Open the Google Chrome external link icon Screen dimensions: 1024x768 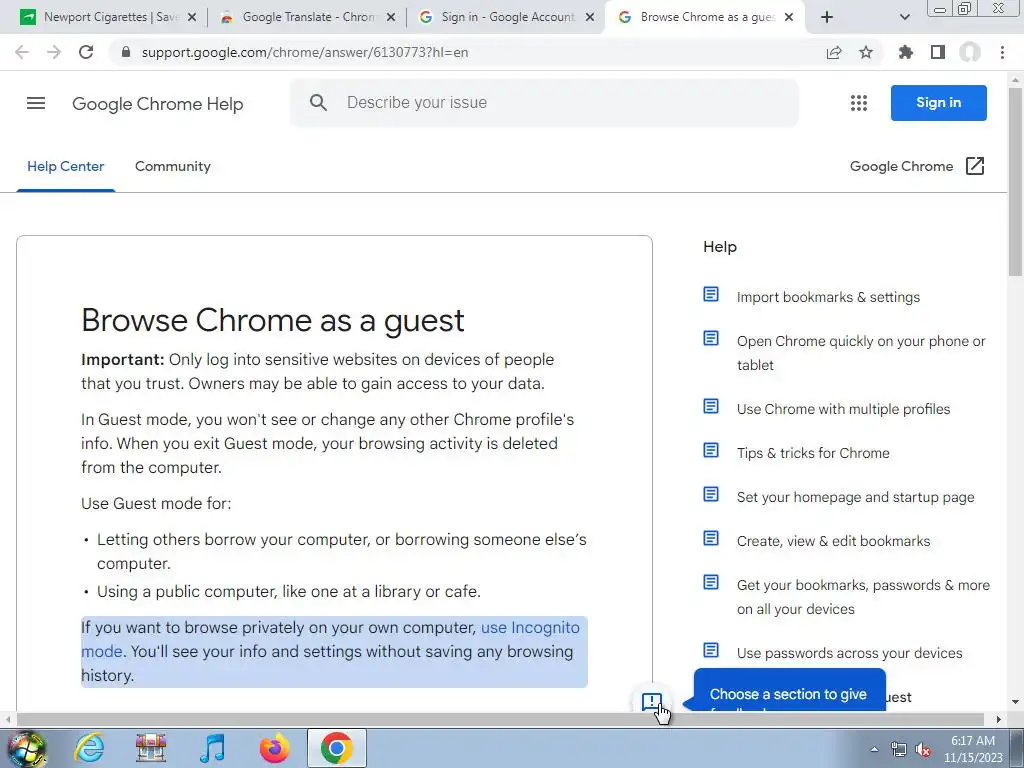click(x=974, y=166)
